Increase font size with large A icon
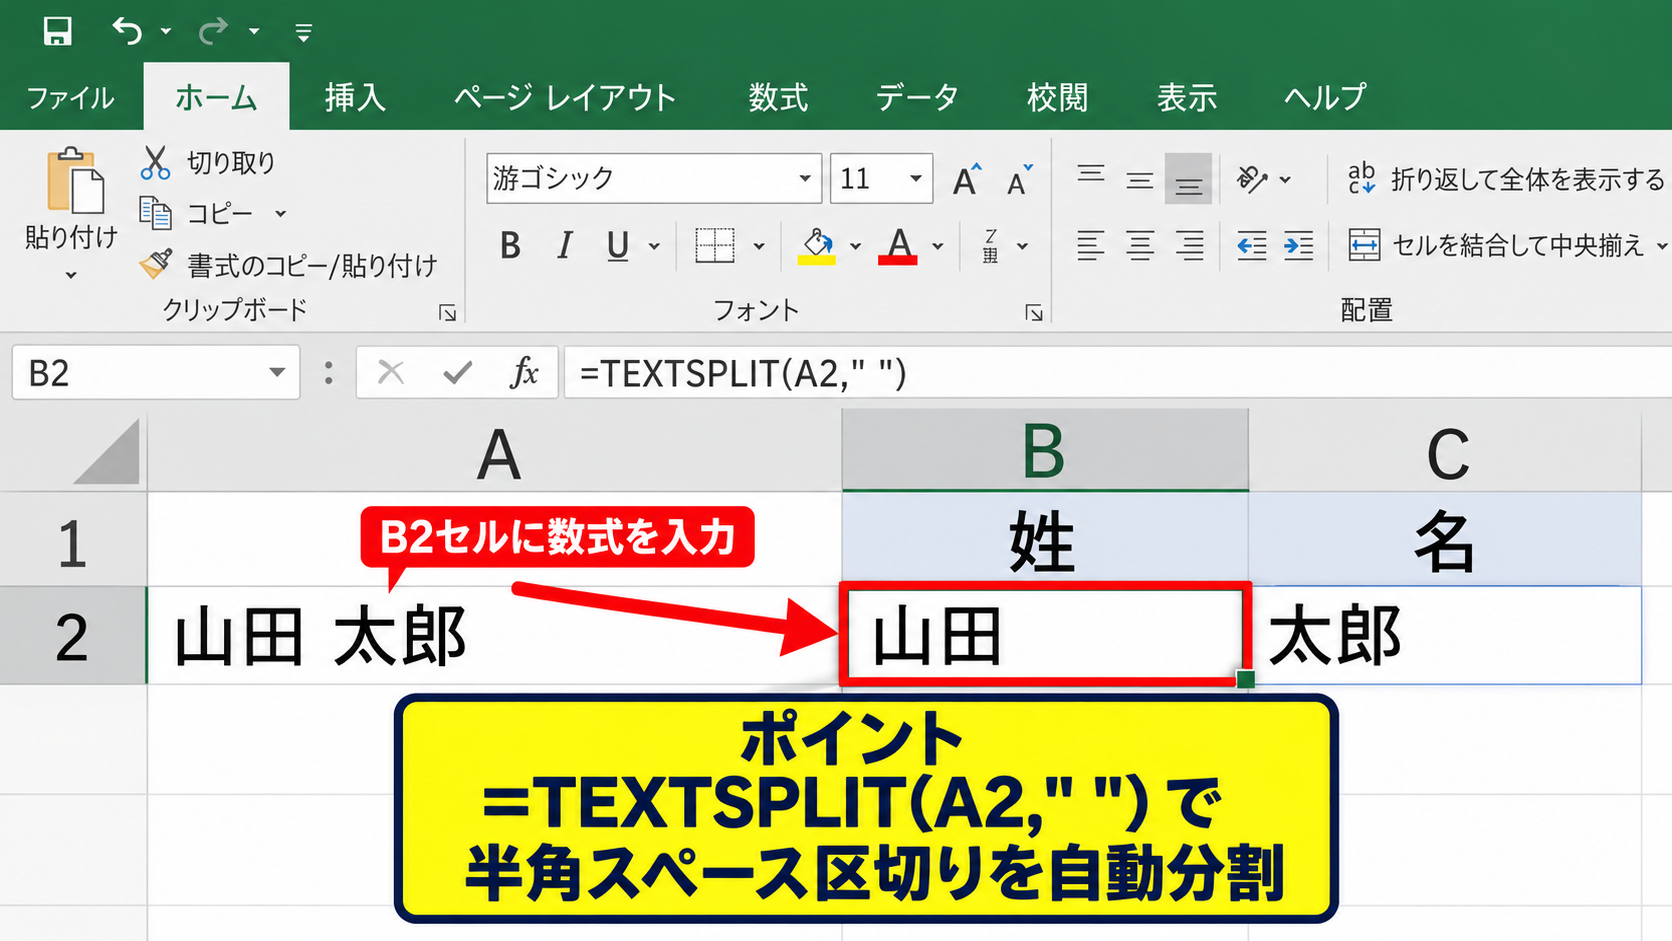 click(x=966, y=180)
